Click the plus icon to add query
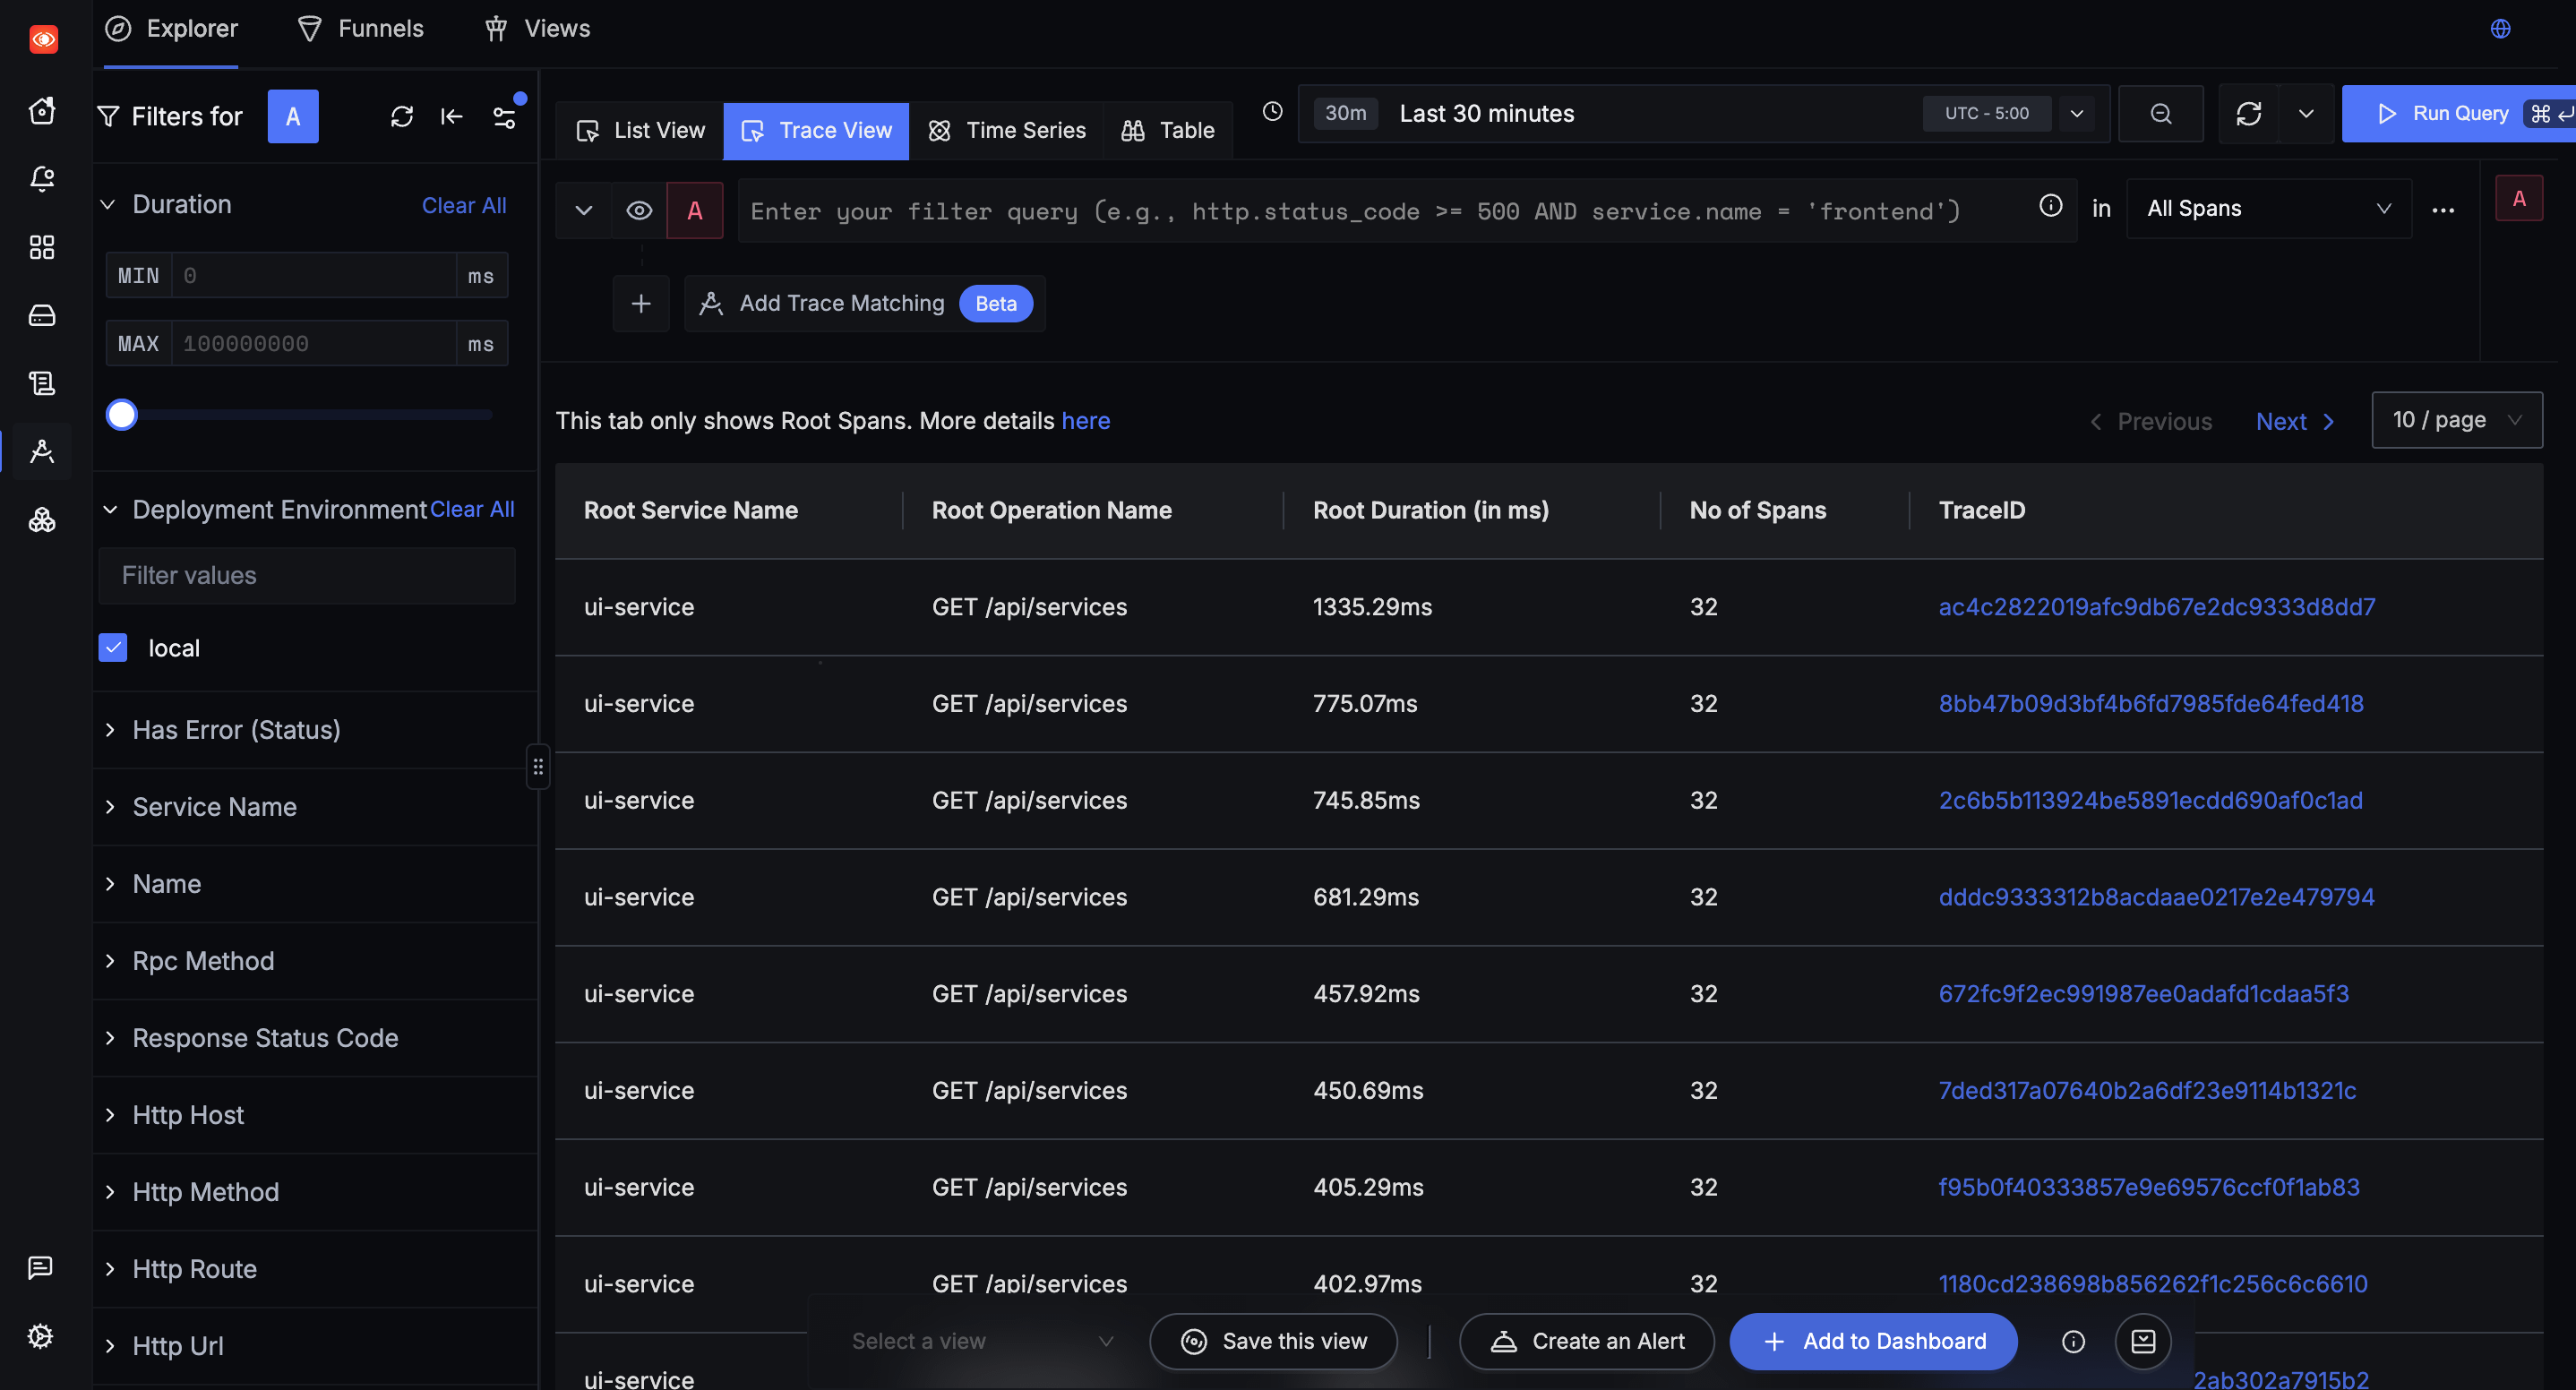Viewport: 2576px width, 1390px height. (x=641, y=303)
